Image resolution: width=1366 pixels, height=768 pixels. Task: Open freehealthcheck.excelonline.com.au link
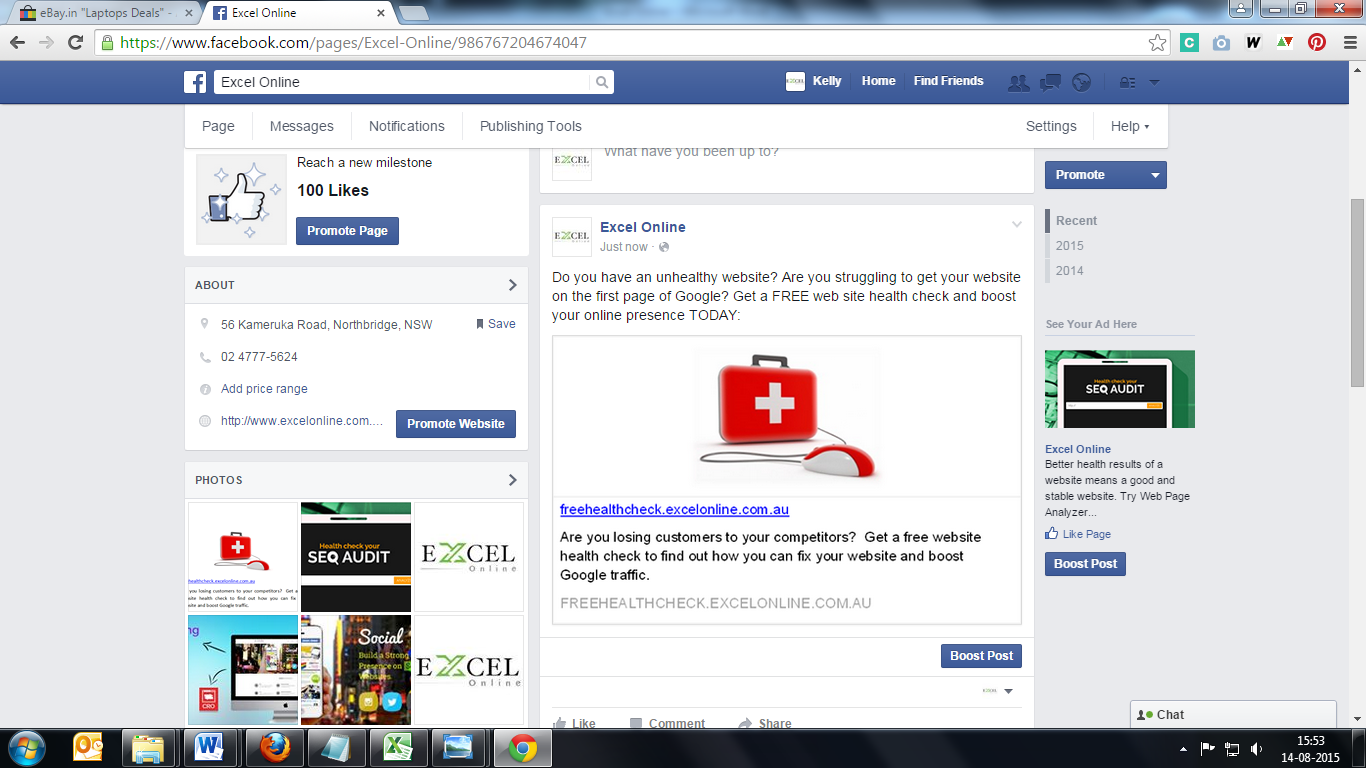[674, 510]
